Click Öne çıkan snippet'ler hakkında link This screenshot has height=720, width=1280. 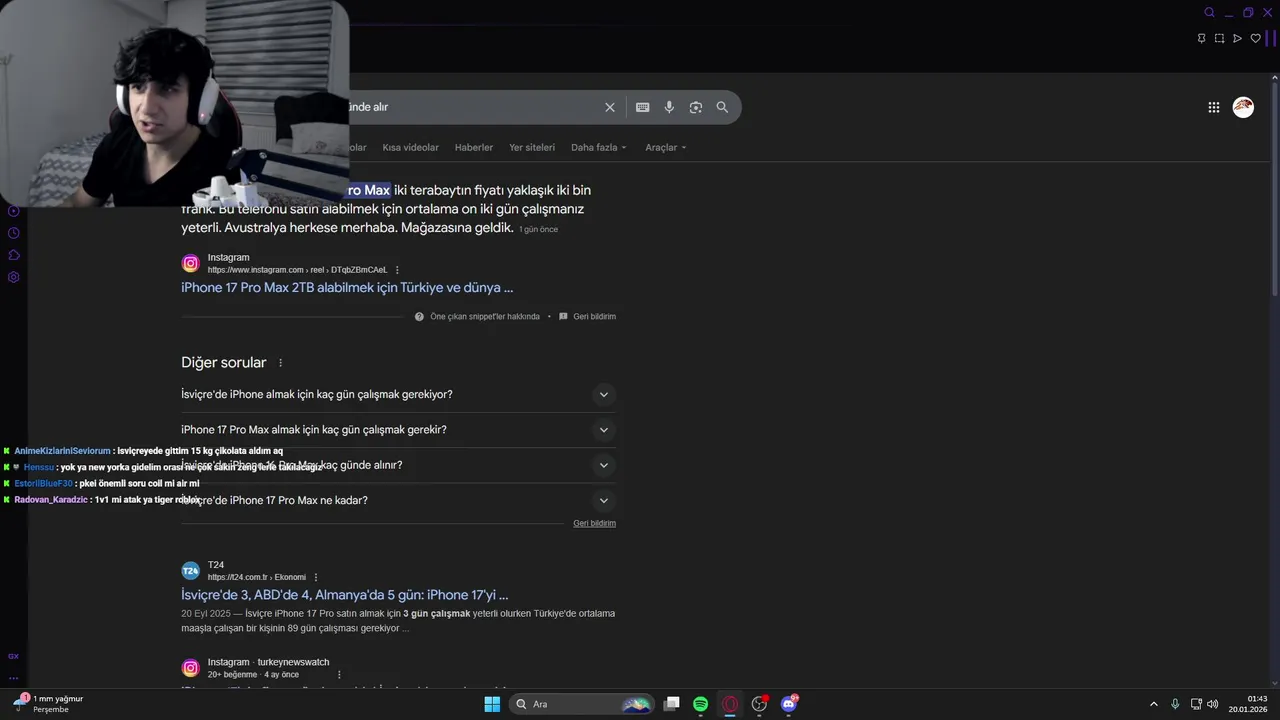[x=485, y=316]
